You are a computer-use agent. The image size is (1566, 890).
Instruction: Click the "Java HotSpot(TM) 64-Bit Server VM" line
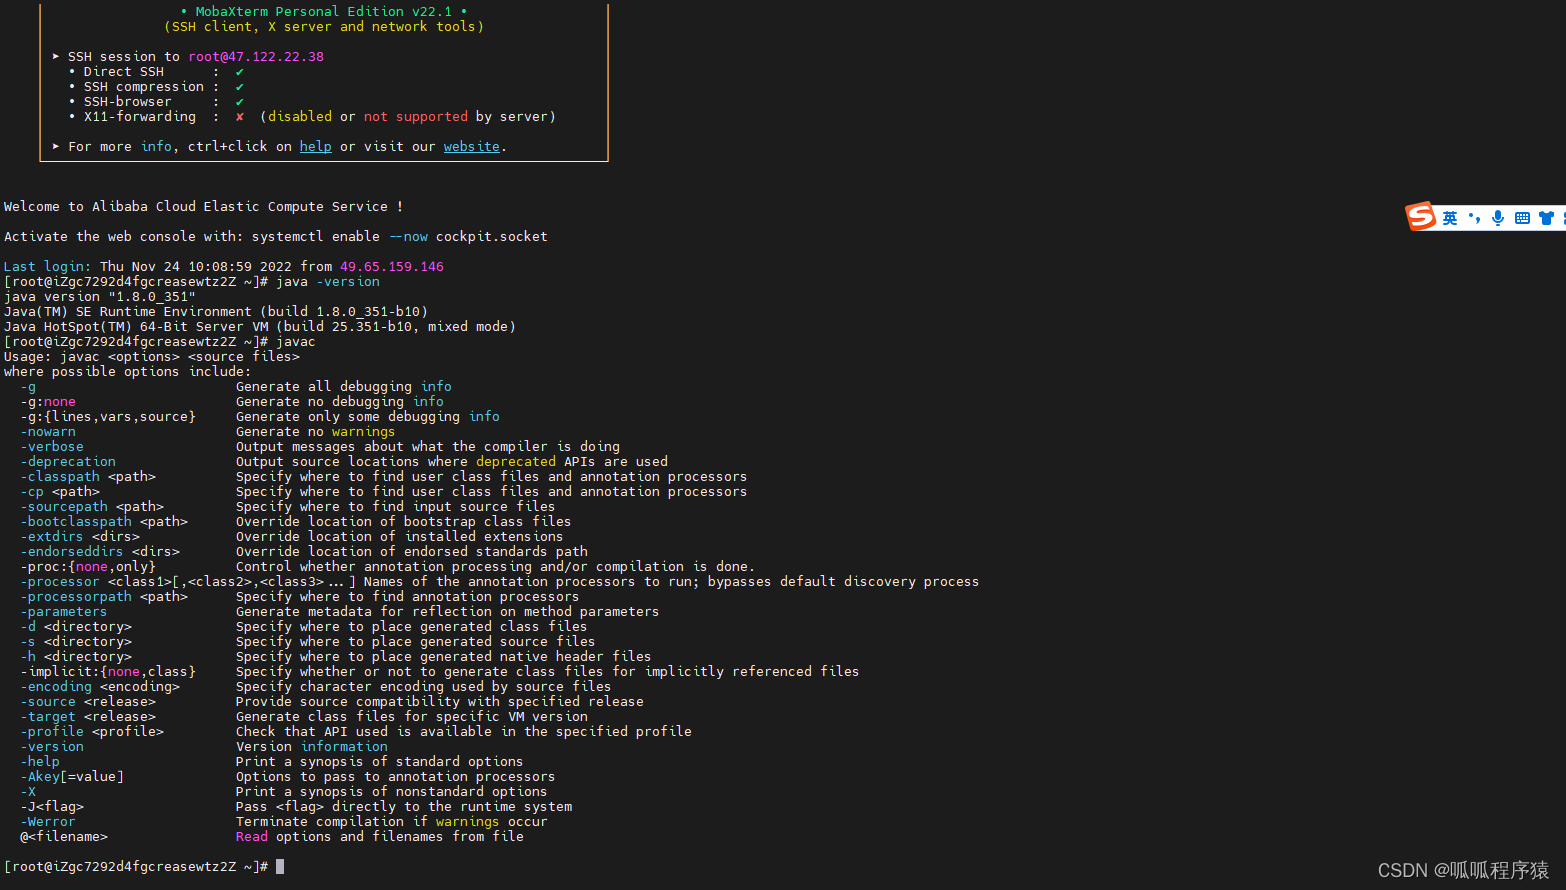click(x=260, y=327)
